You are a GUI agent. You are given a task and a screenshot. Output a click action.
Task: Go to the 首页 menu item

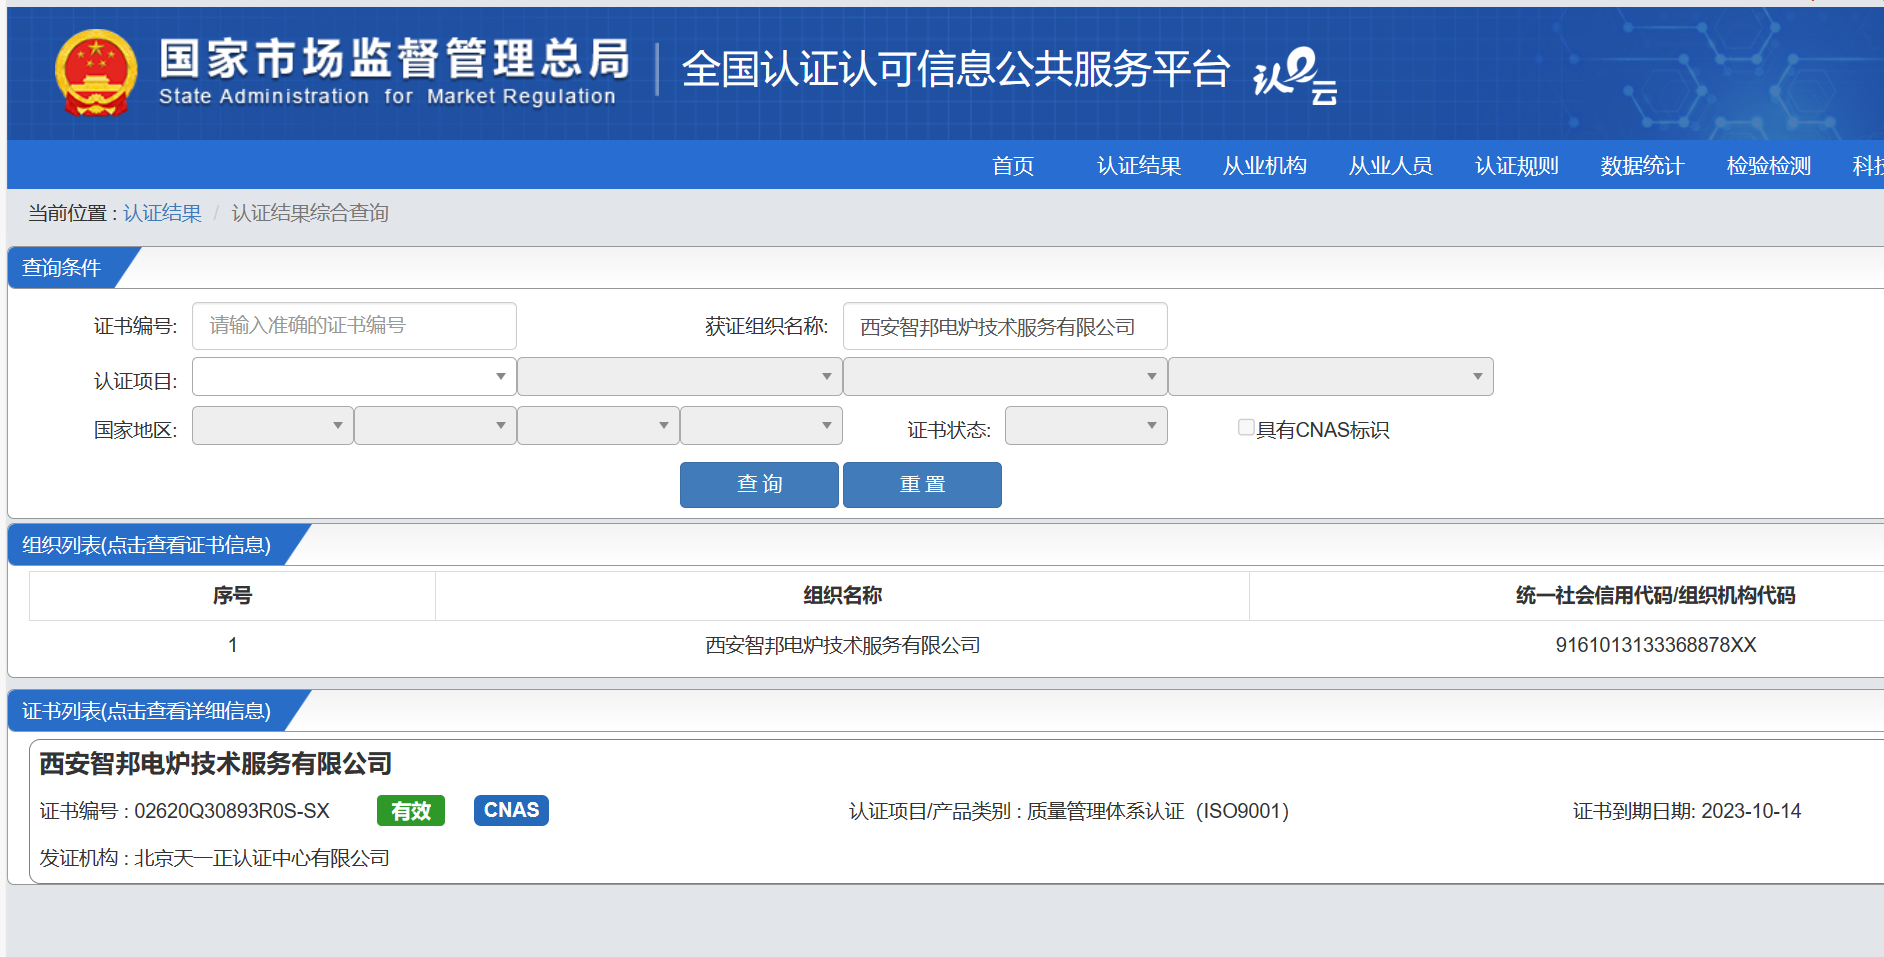tap(1013, 166)
